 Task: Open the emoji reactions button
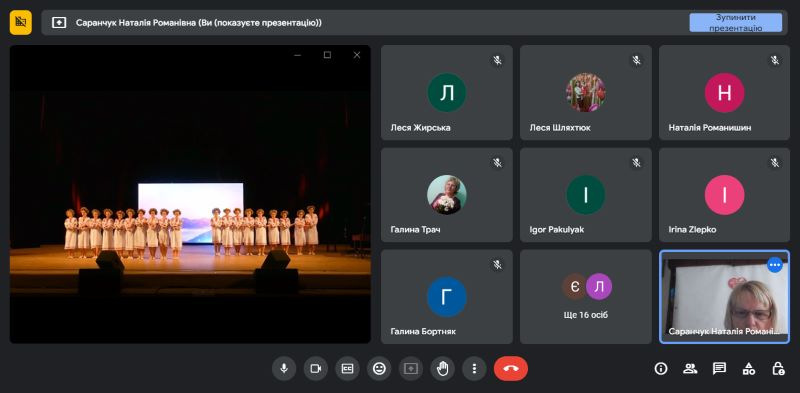pyautogui.click(x=379, y=368)
